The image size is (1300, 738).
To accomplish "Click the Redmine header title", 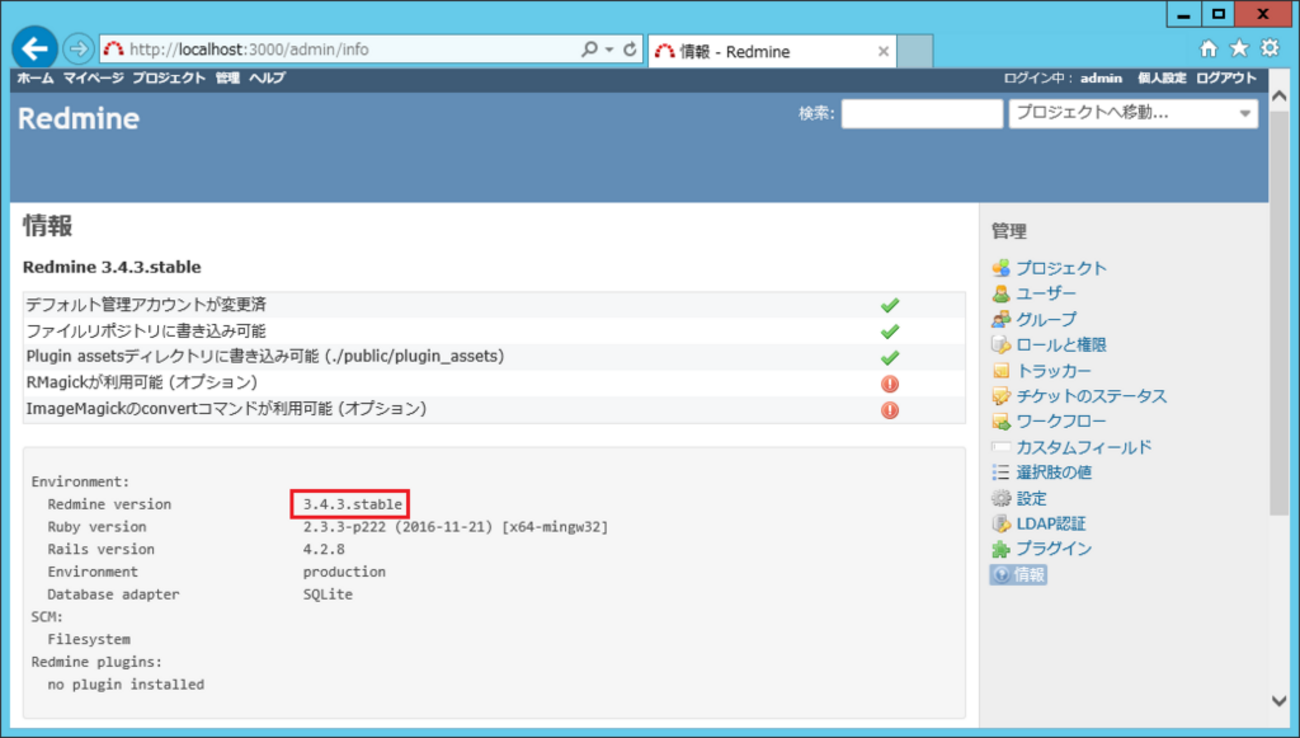I will tap(78, 118).
